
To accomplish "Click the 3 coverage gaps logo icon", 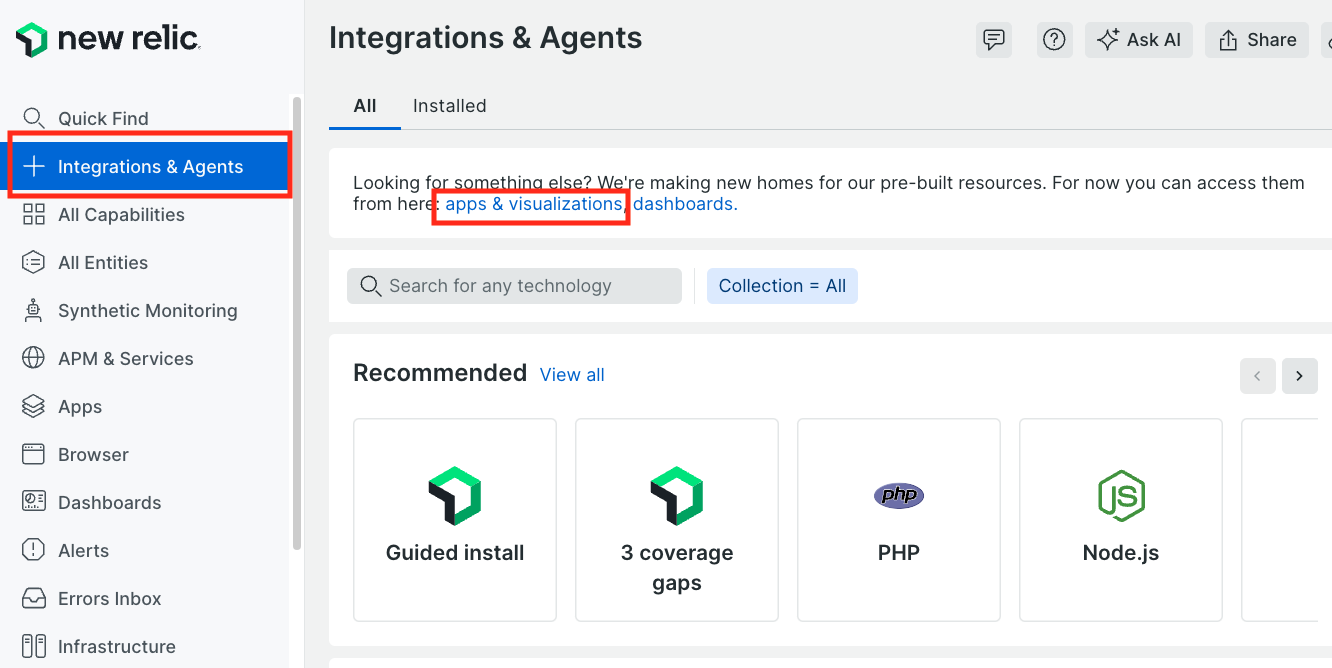I will [x=677, y=496].
